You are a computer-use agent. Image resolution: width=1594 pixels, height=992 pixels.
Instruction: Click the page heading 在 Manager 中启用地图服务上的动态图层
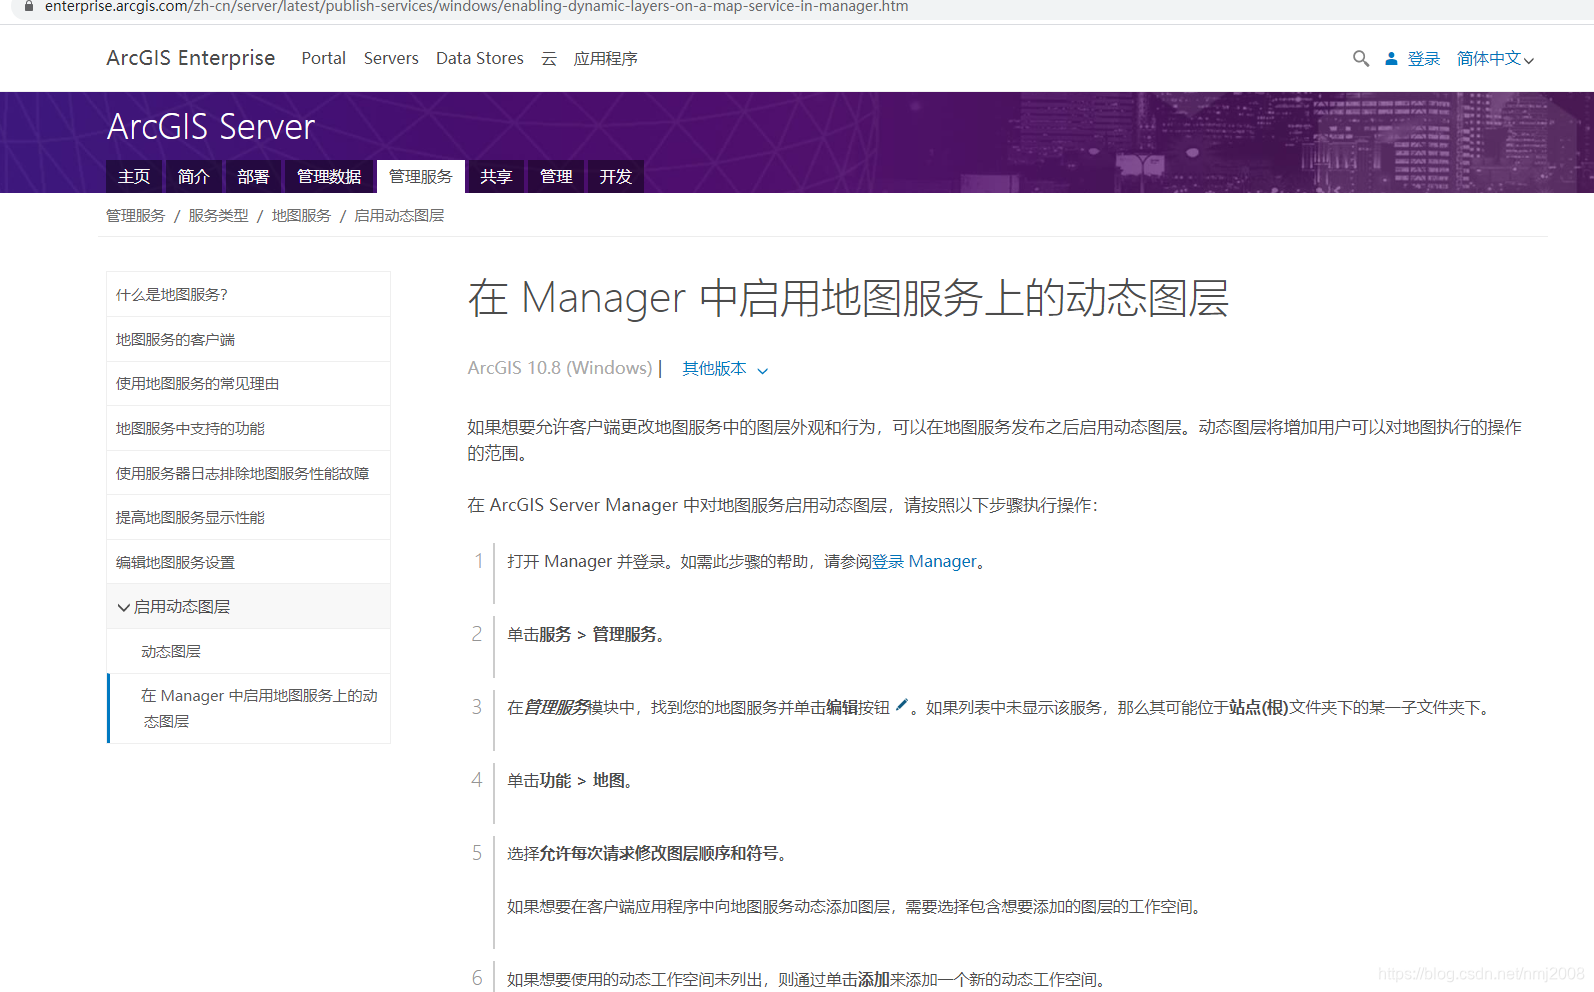(x=848, y=298)
